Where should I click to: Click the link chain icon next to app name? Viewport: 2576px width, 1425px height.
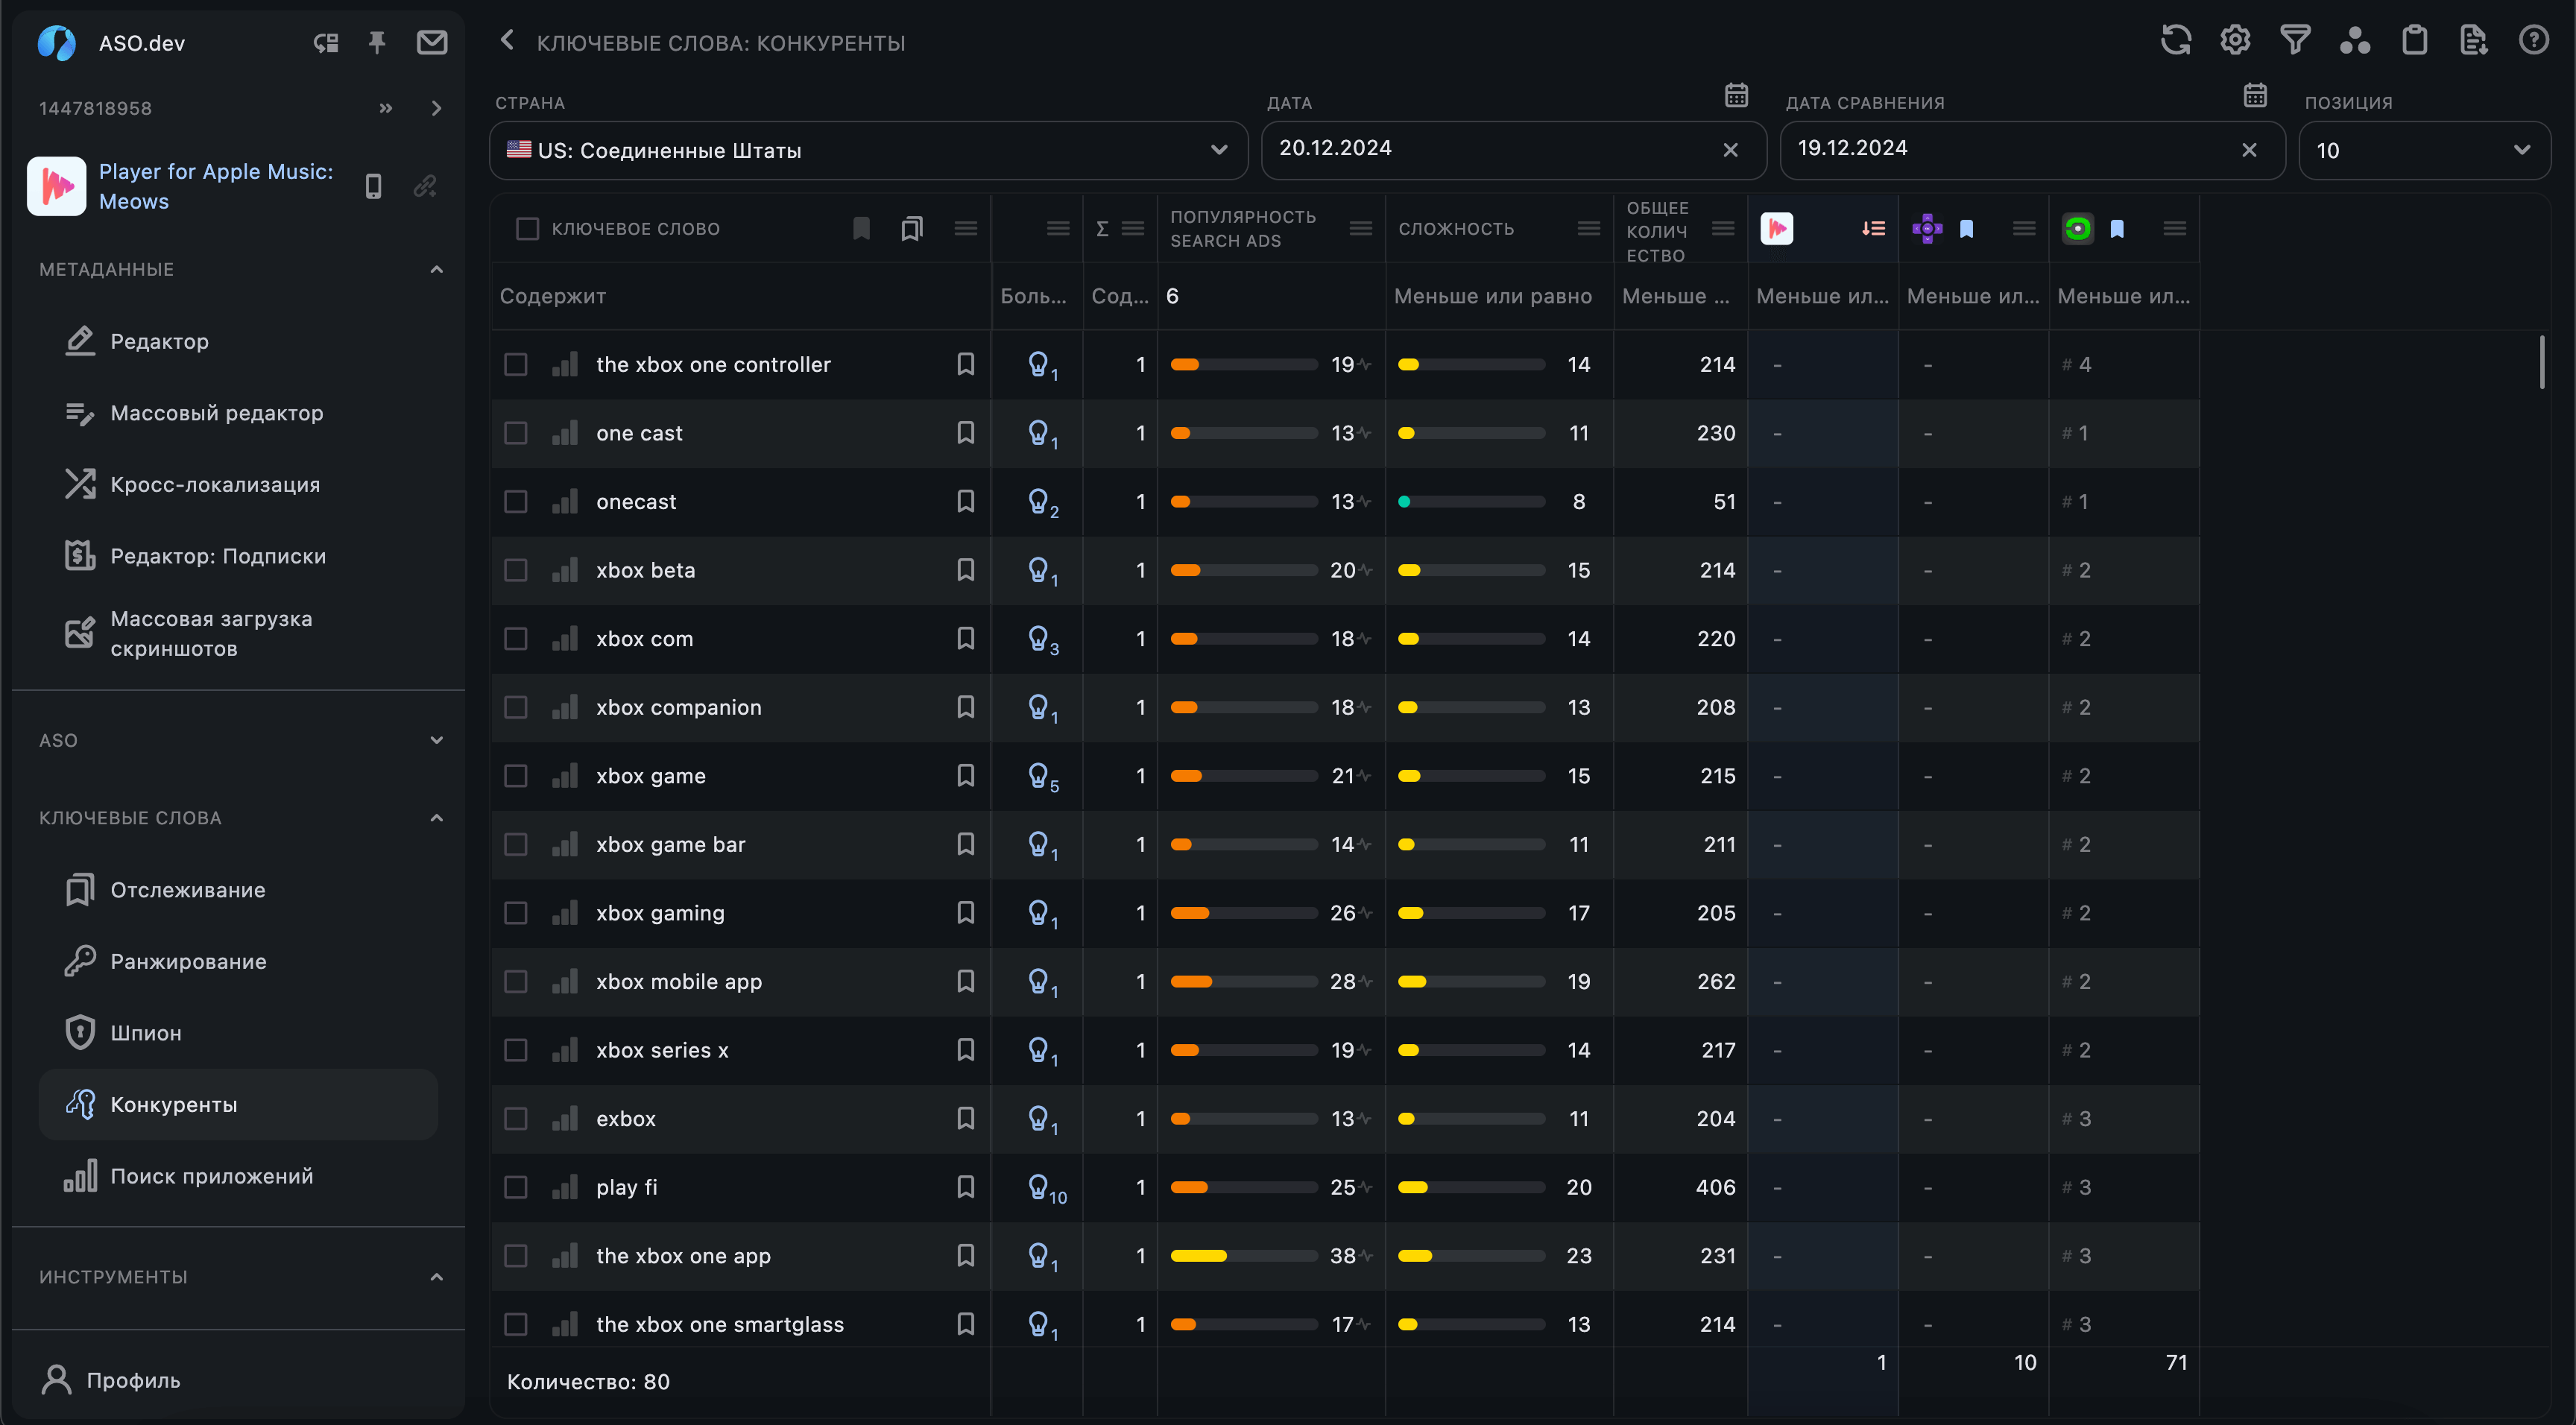click(425, 186)
